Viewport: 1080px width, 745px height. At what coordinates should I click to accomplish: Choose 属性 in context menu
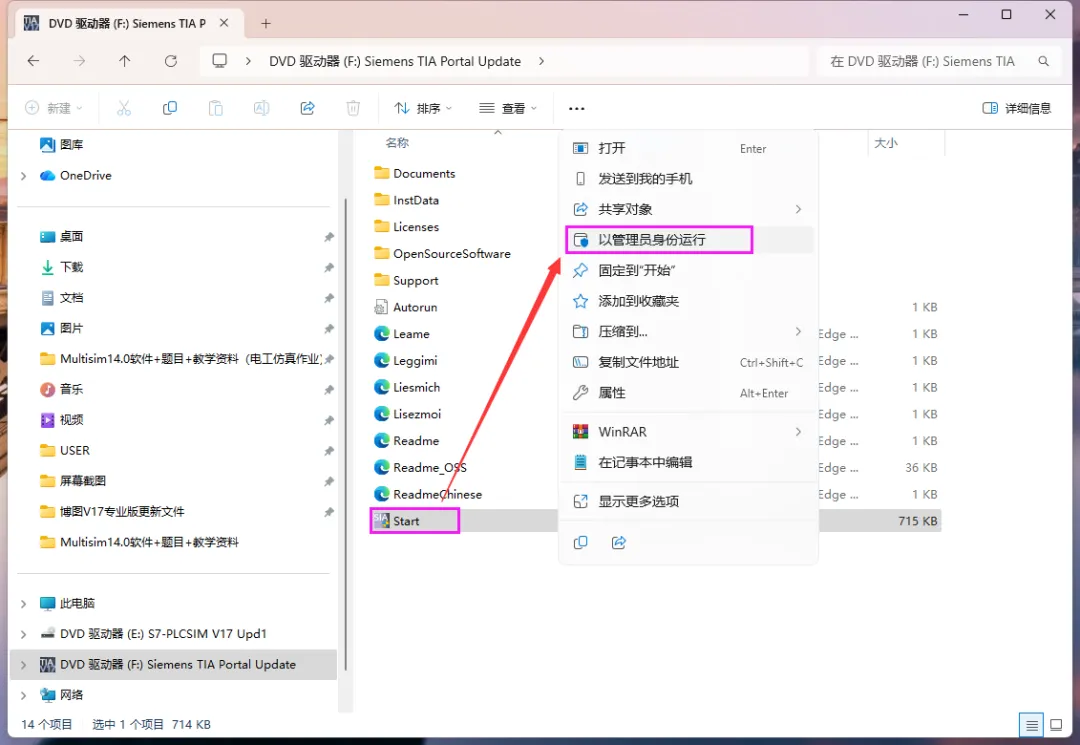pyautogui.click(x=689, y=392)
